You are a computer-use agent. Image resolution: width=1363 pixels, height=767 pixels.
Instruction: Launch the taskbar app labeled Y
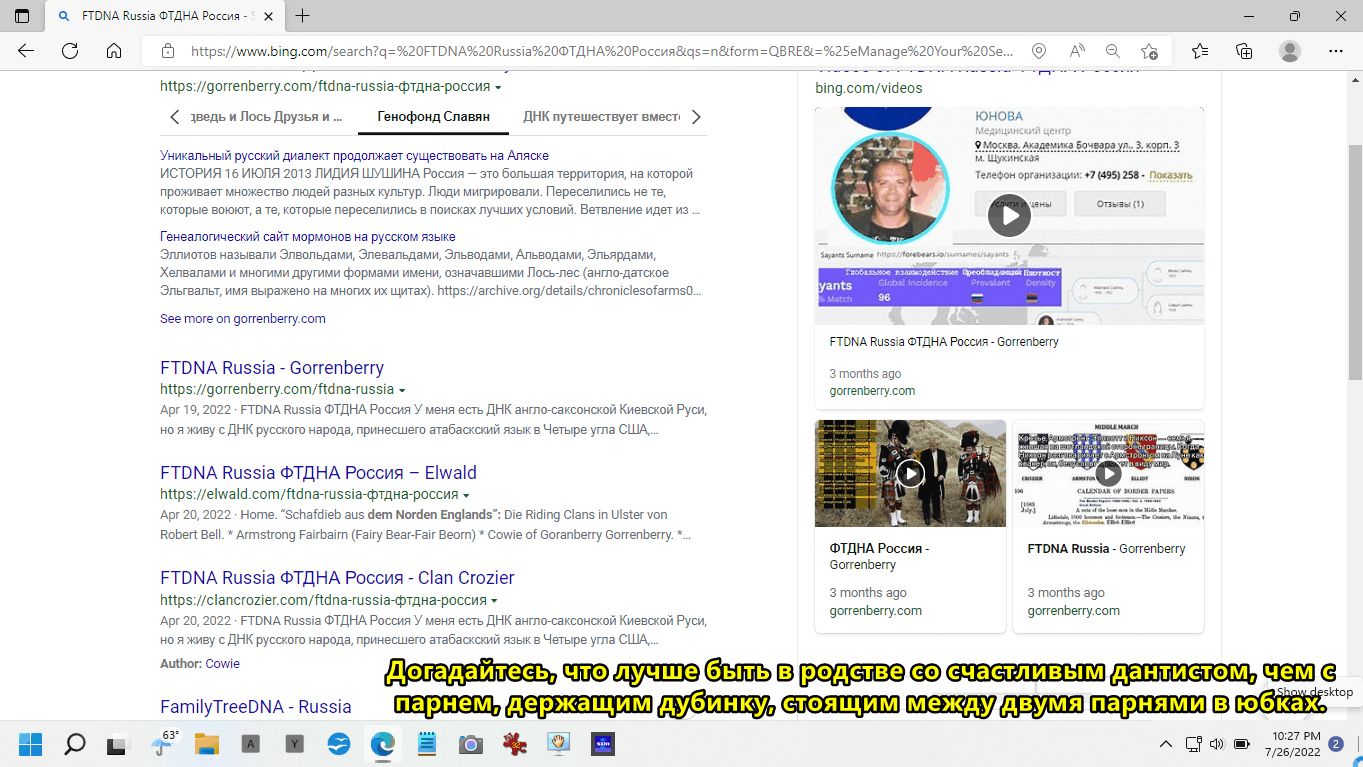click(x=294, y=744)
